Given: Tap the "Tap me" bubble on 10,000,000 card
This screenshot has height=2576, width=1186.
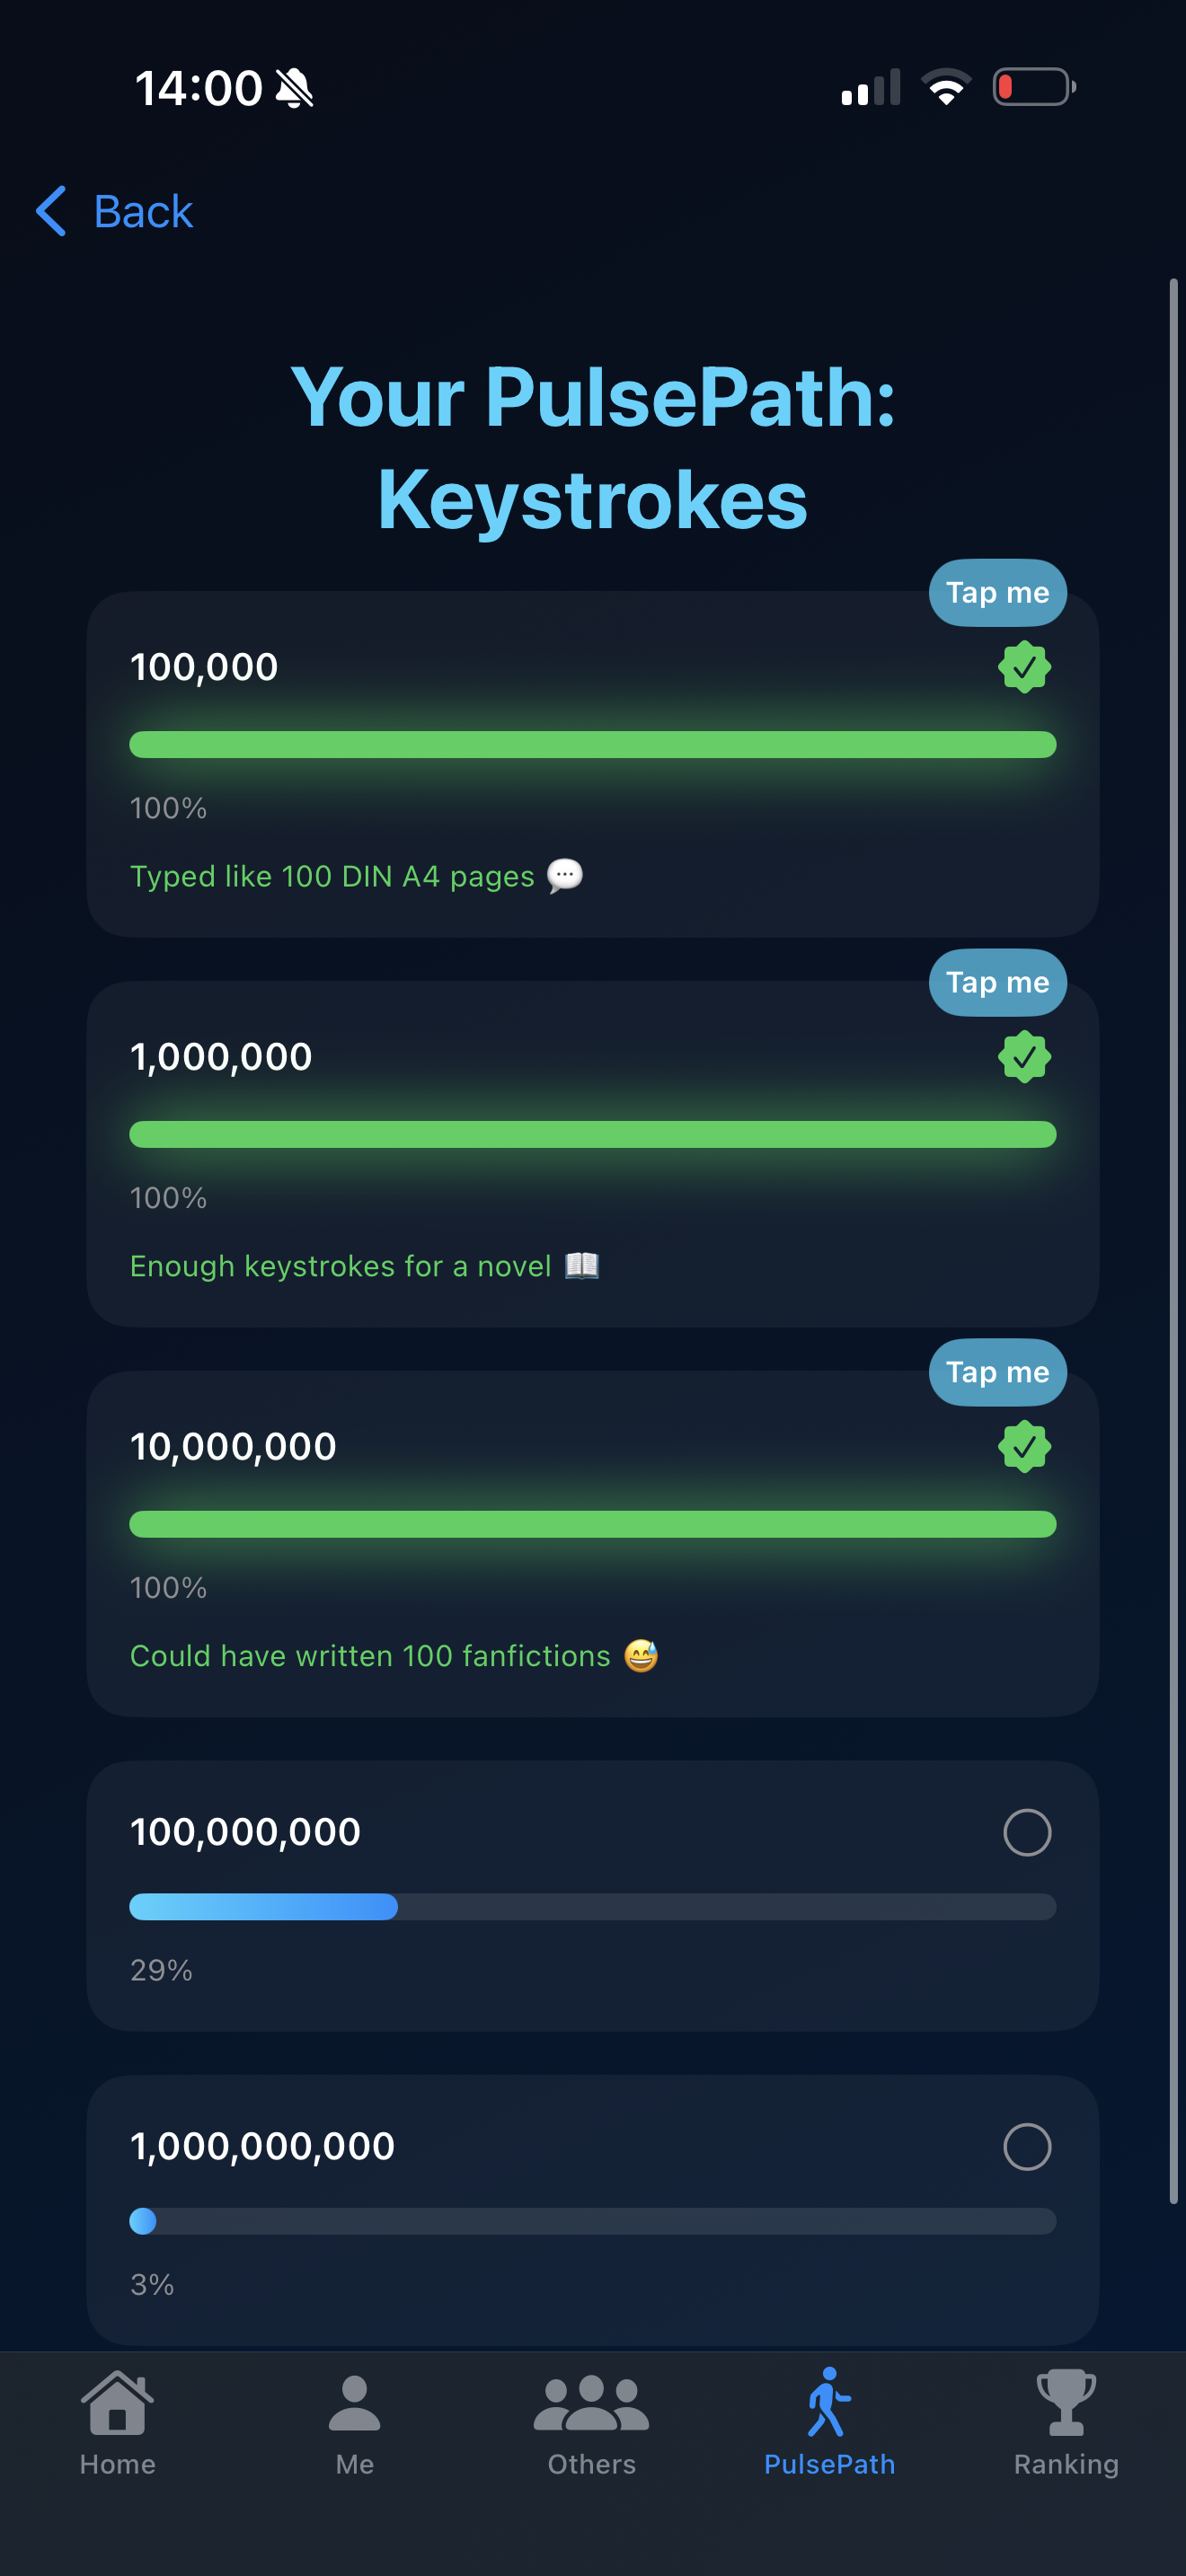Looking at the screenshot, I should tap(997, 1373).
